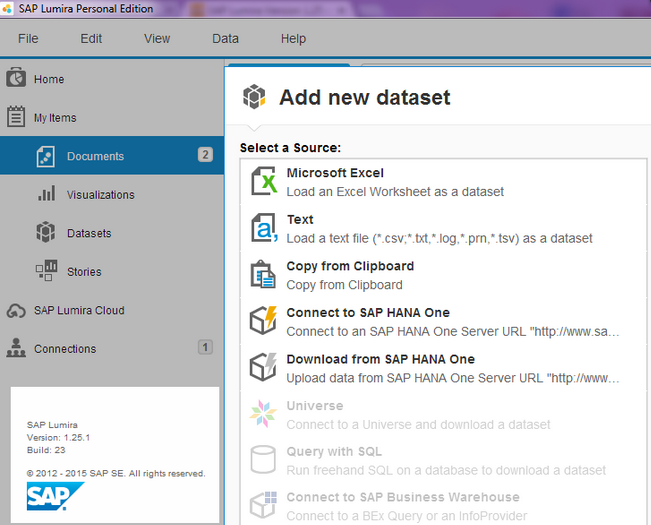Click the 'Load a text file' description

click(439, 239)
